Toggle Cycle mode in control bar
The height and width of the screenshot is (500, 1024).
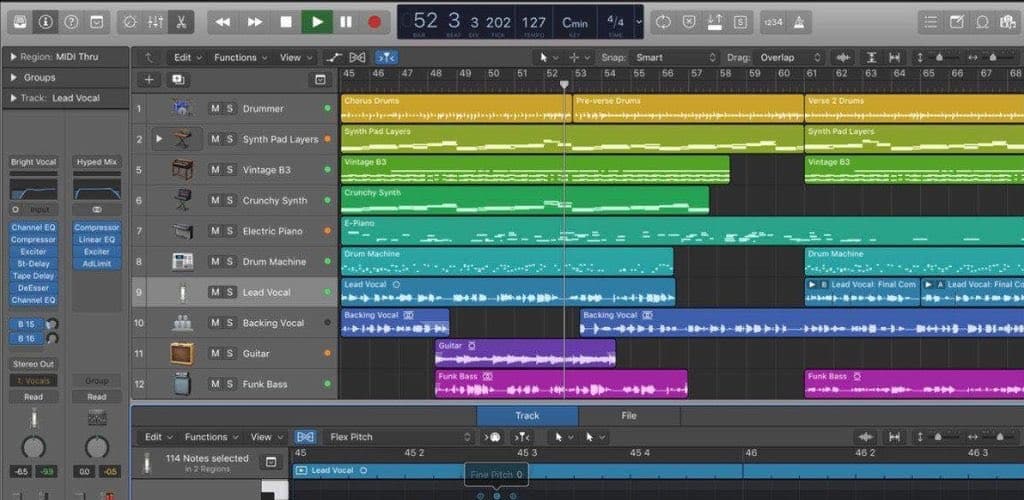point(663,21)
